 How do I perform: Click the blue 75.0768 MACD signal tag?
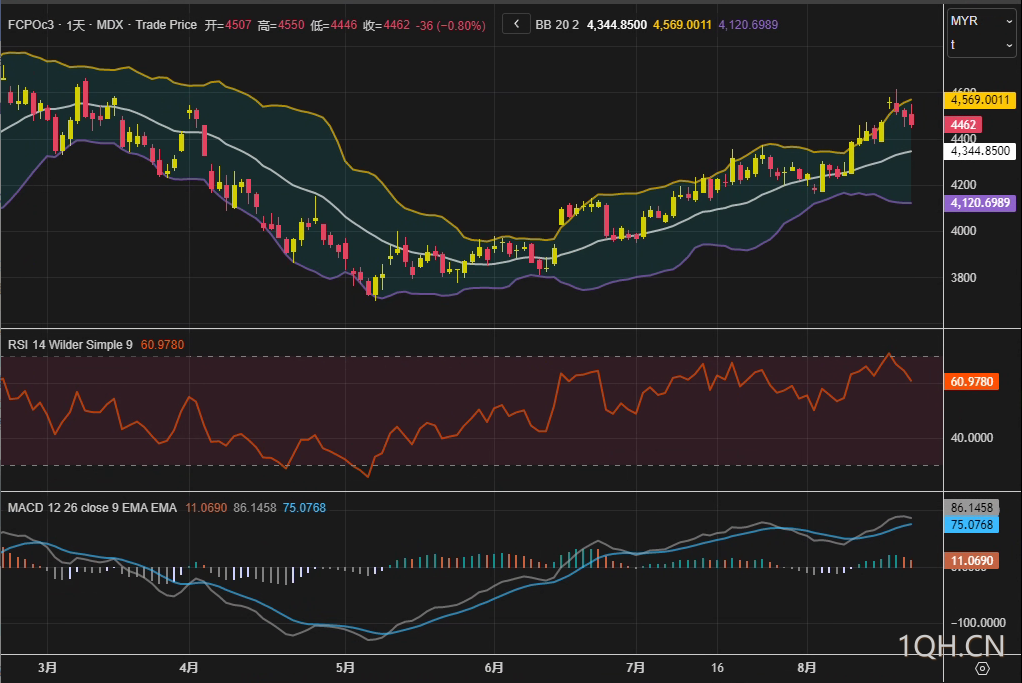(971, 524)
